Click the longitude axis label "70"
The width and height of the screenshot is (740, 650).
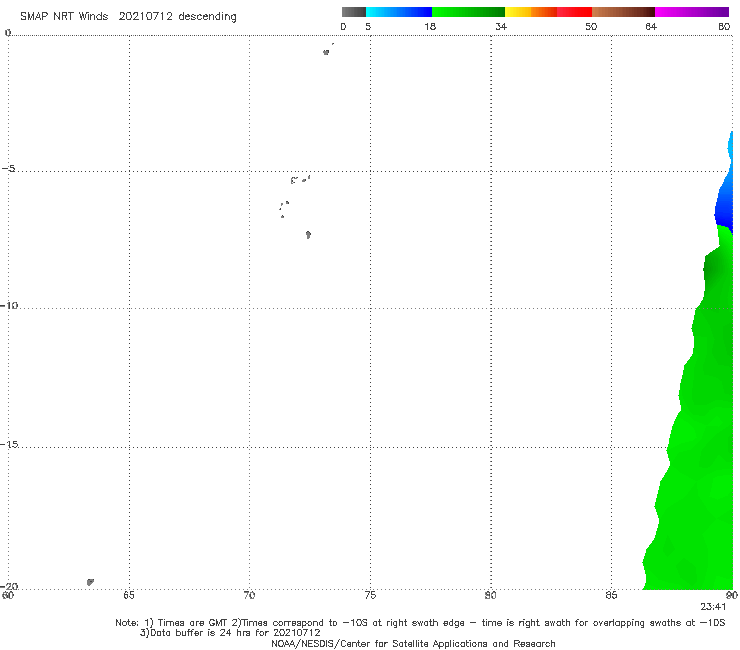249,595
